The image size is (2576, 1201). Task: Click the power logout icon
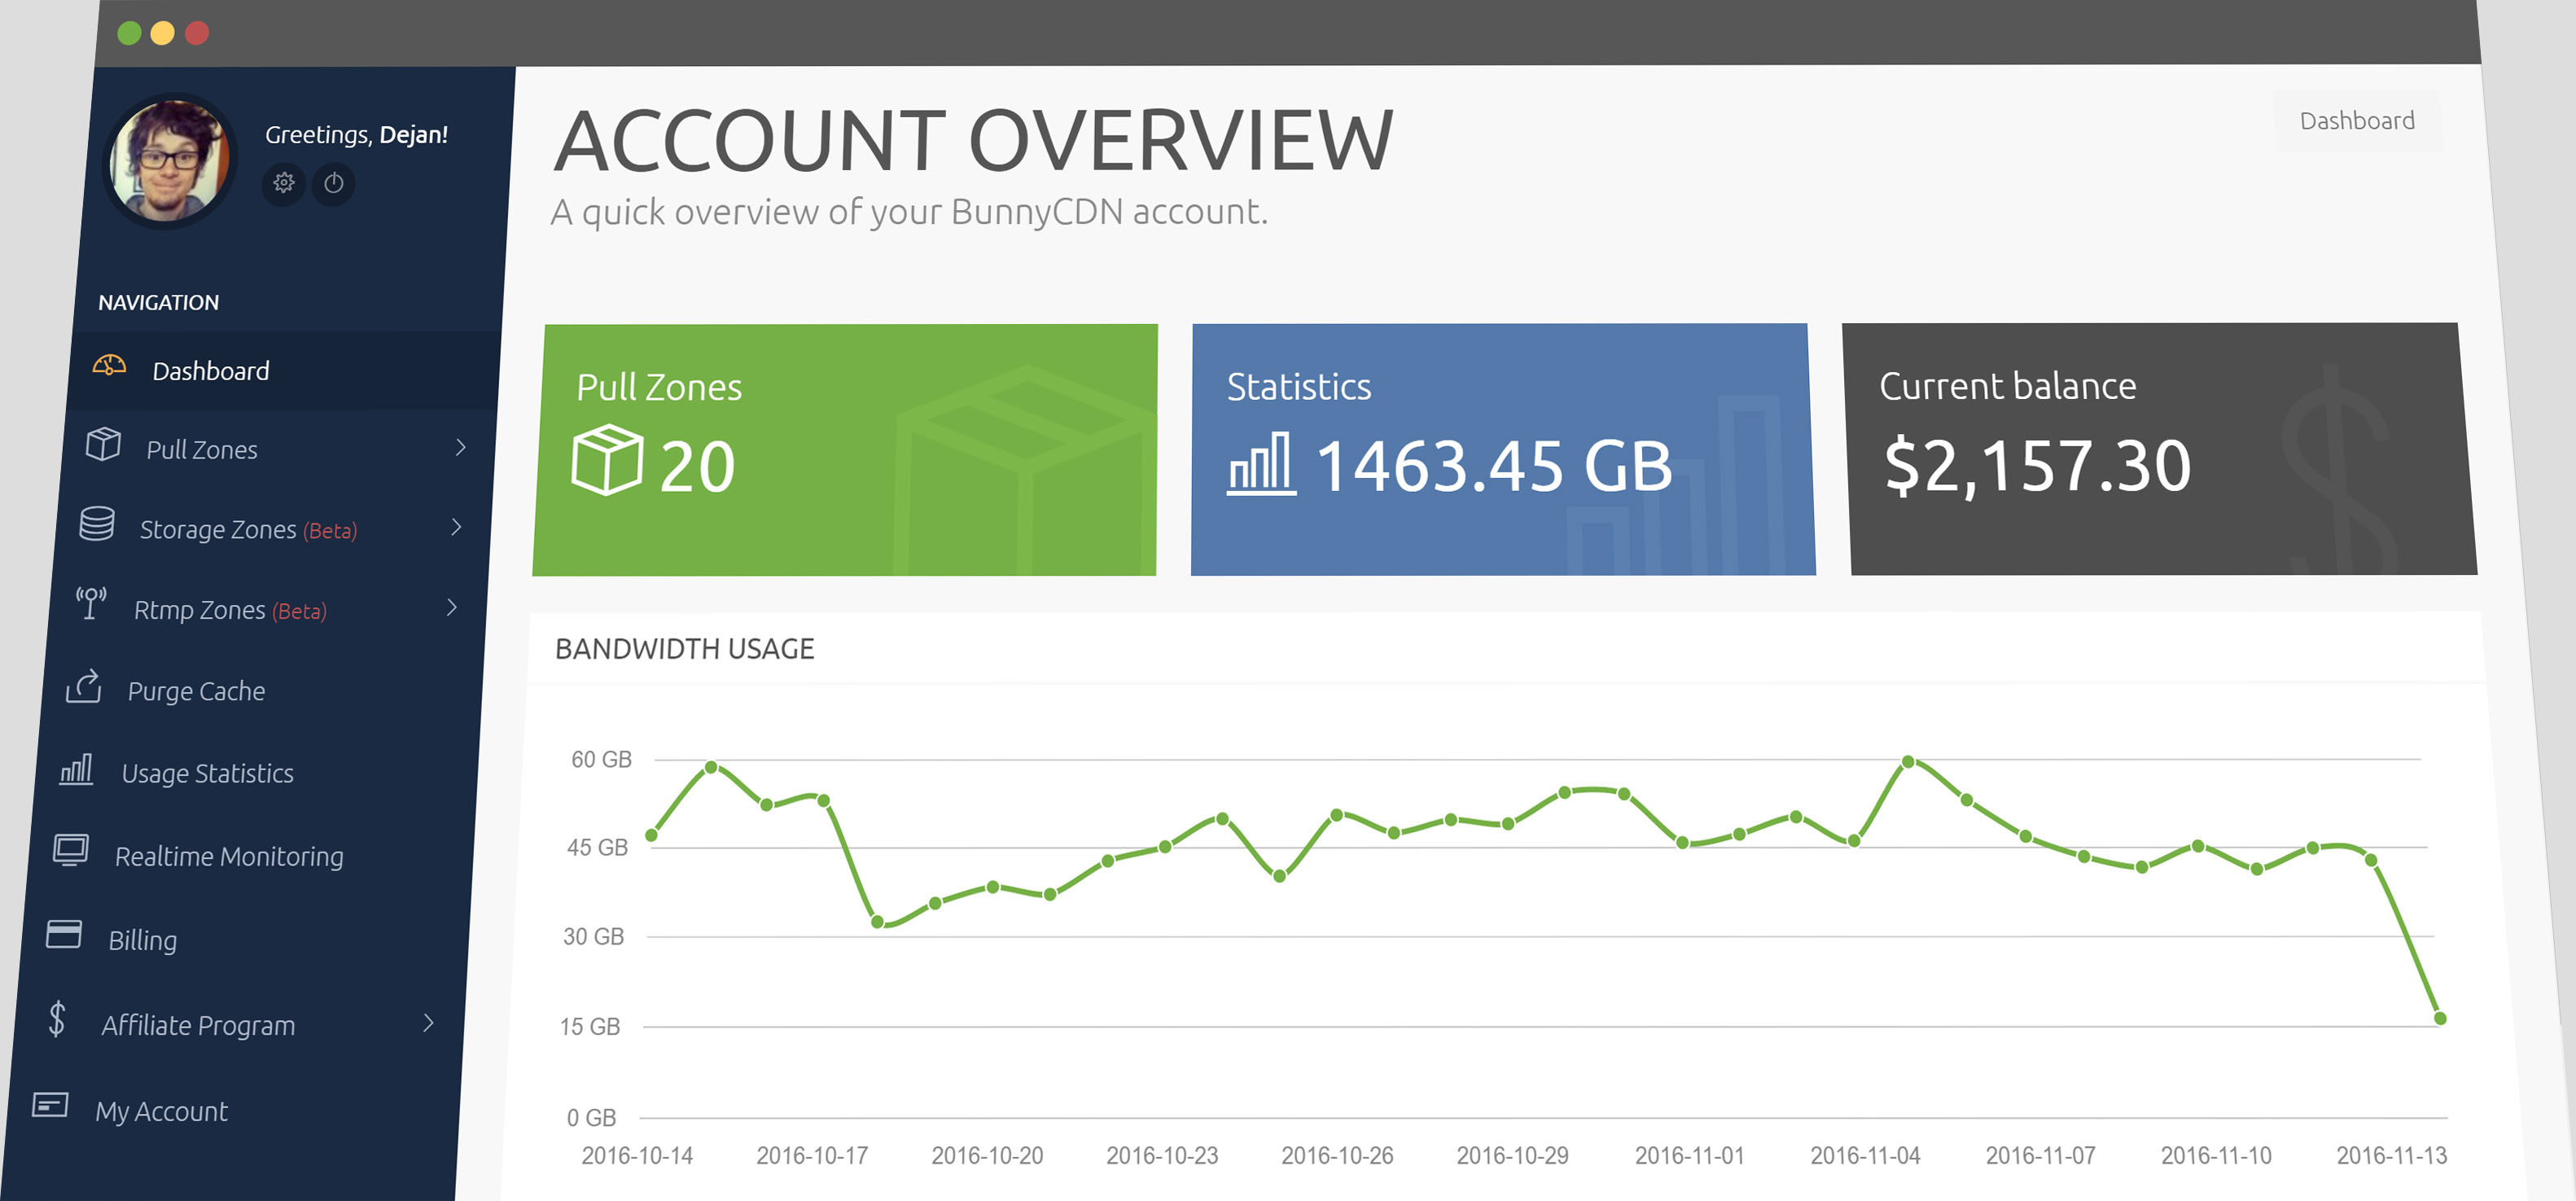[x=334, y=183]
